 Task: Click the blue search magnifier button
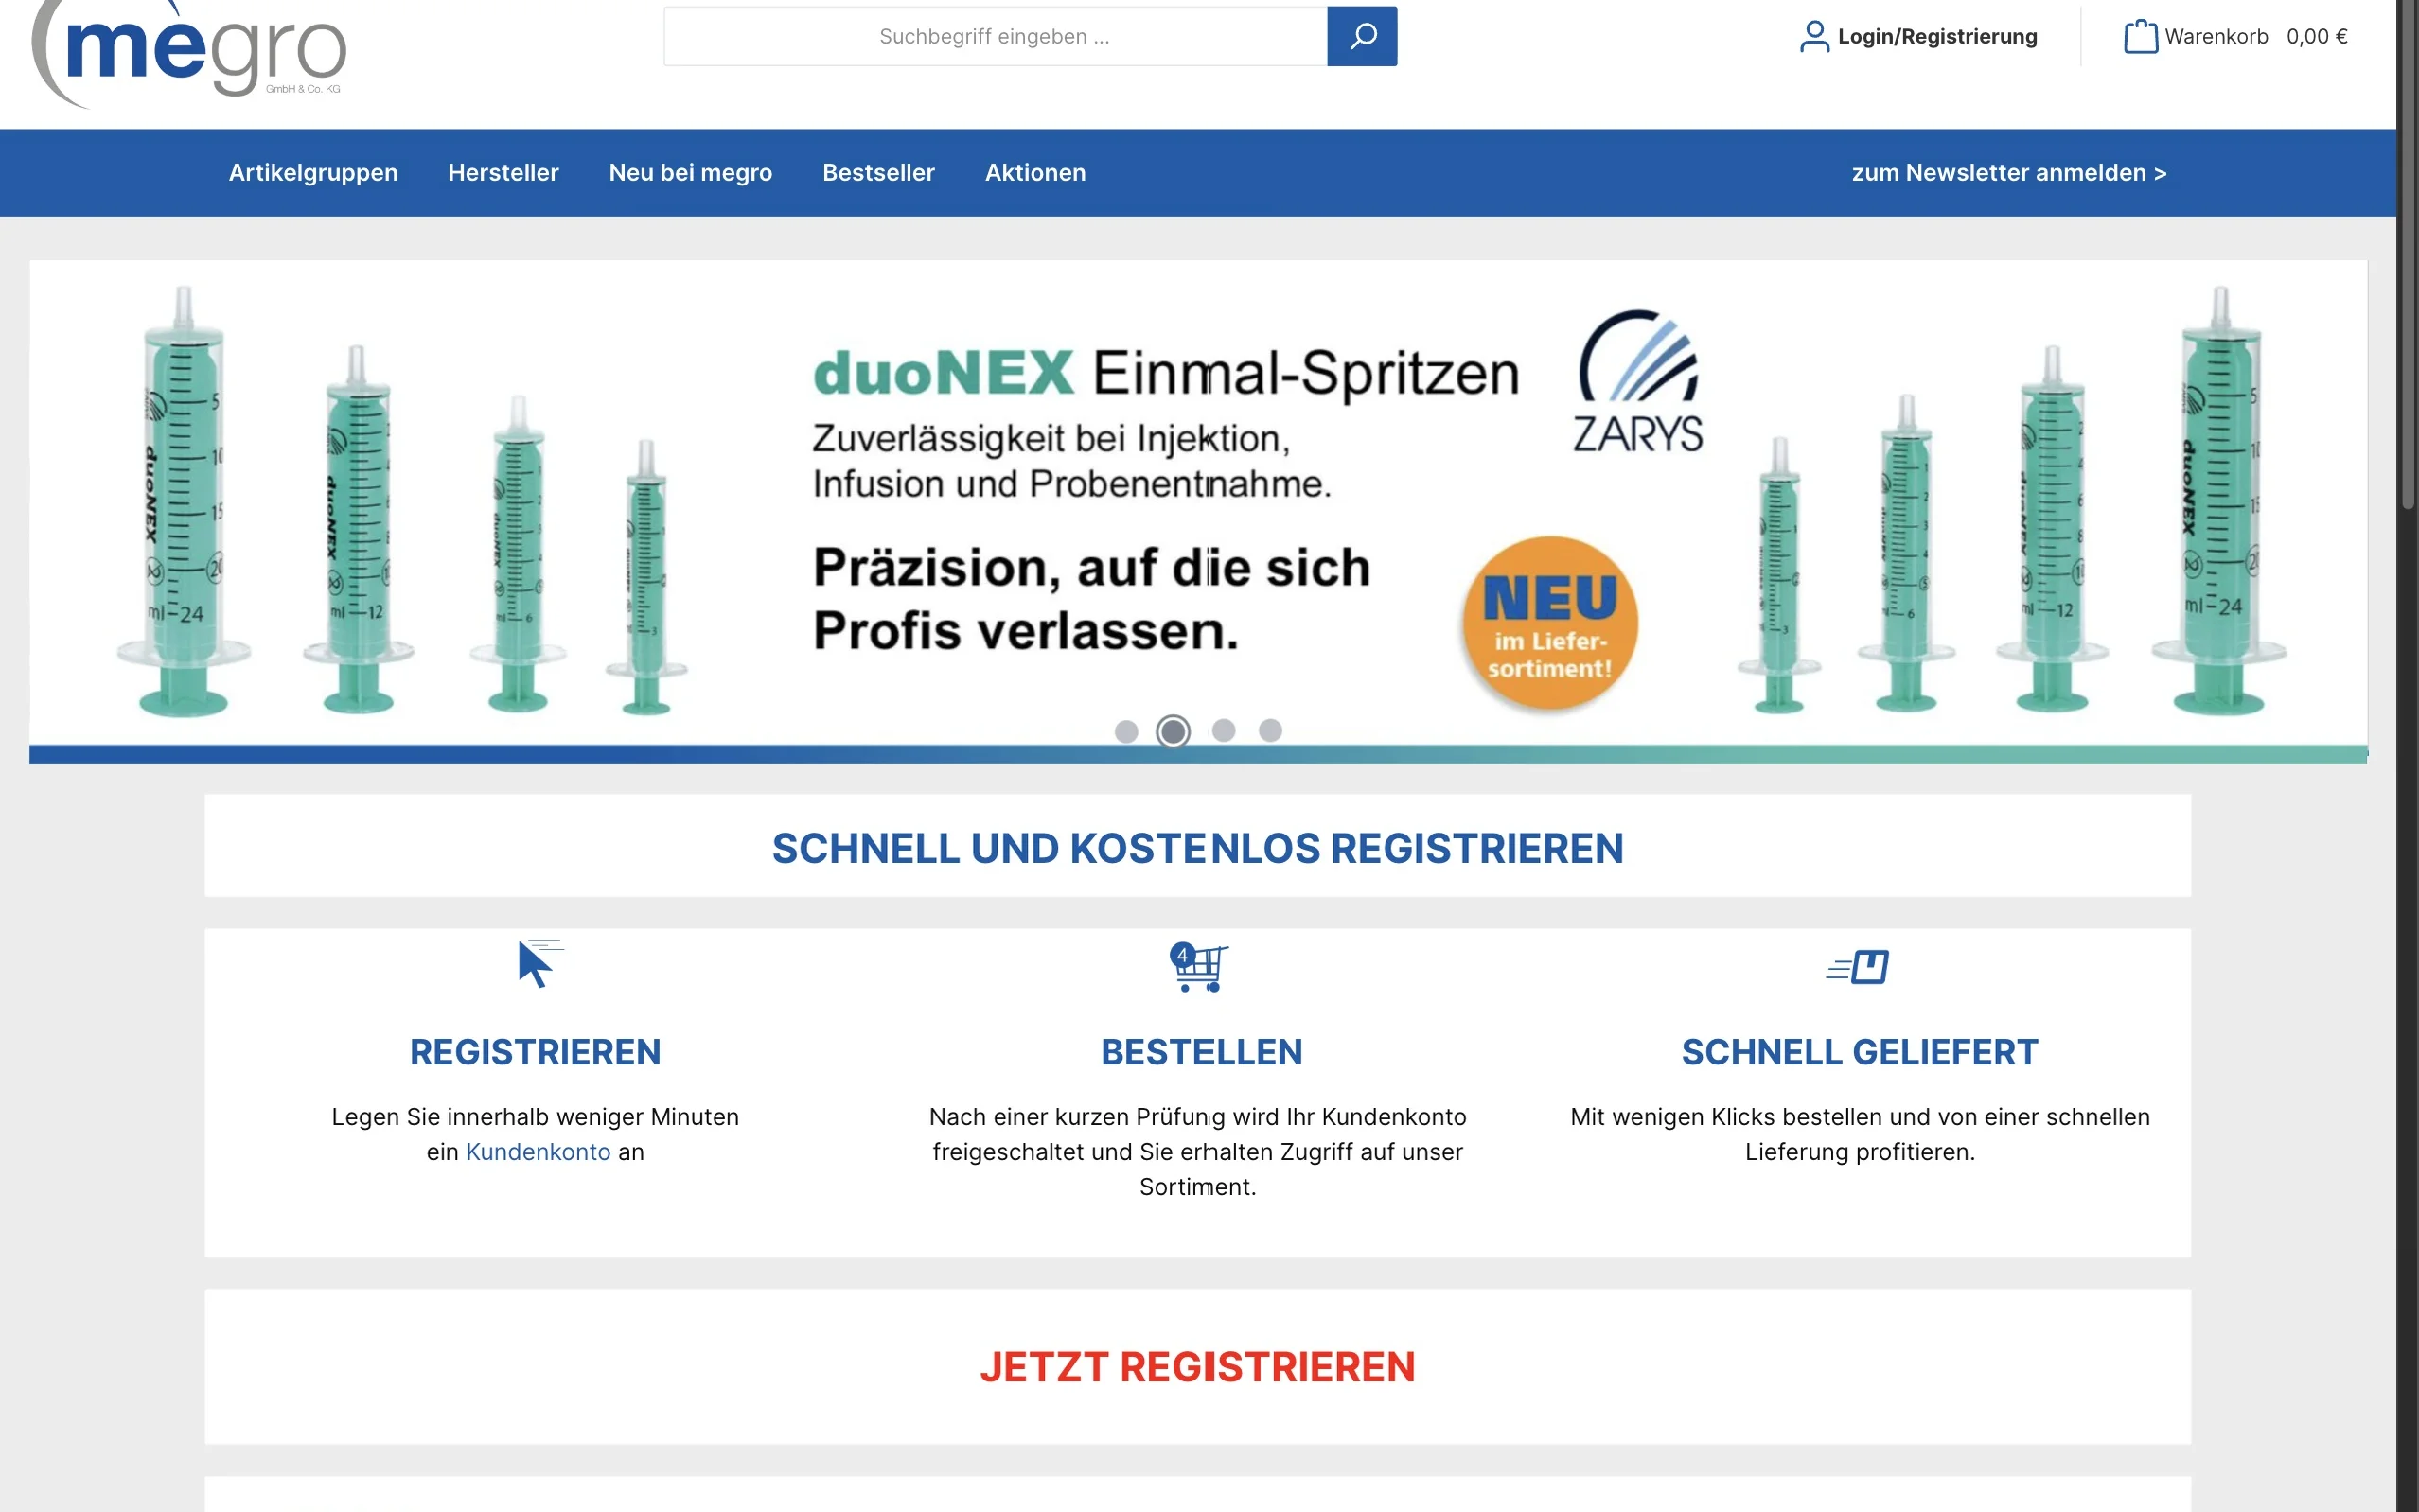(x=1361, y=36)
